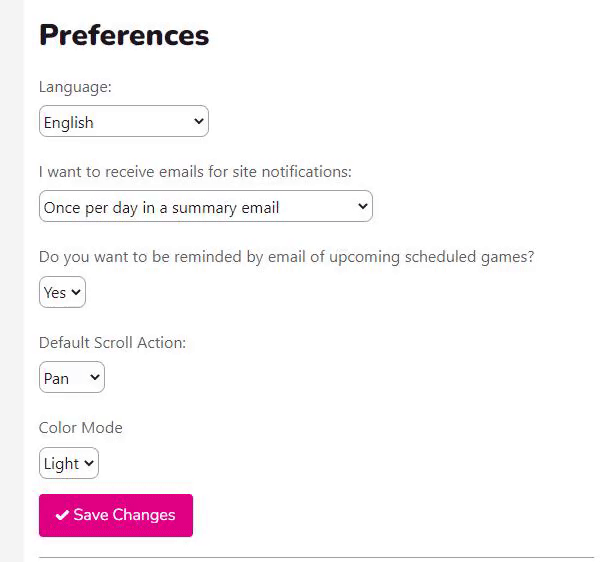Click the arrow next to Pan

[95, 378]
